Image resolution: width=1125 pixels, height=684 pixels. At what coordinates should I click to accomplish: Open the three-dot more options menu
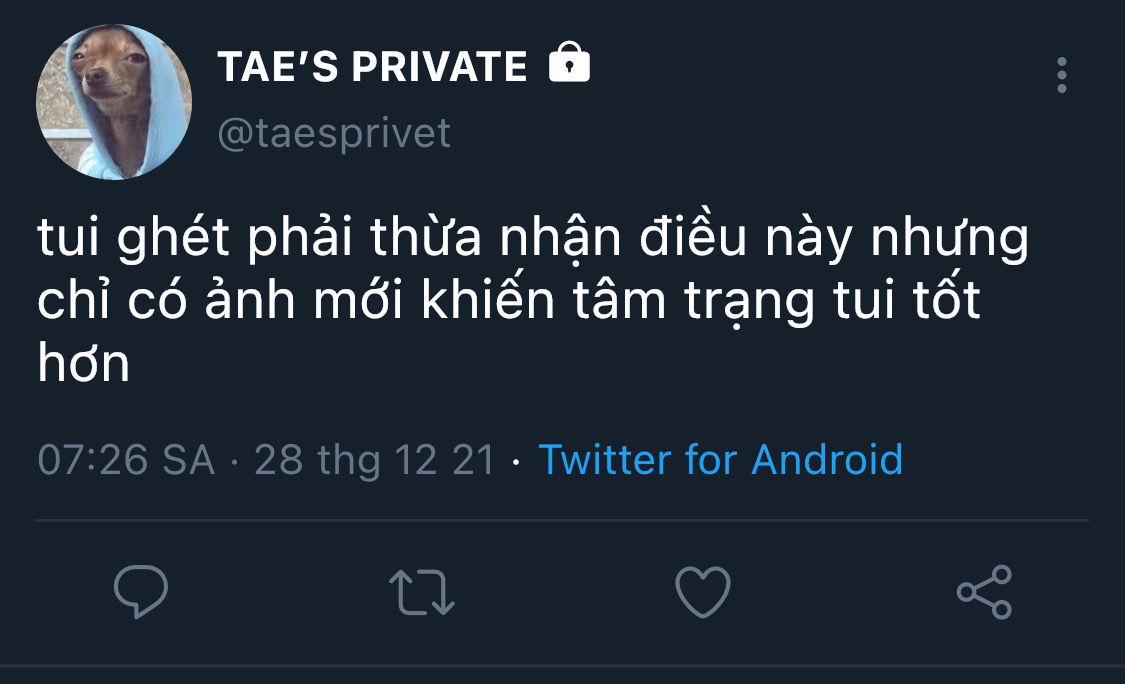click(x=1062, y=75)
